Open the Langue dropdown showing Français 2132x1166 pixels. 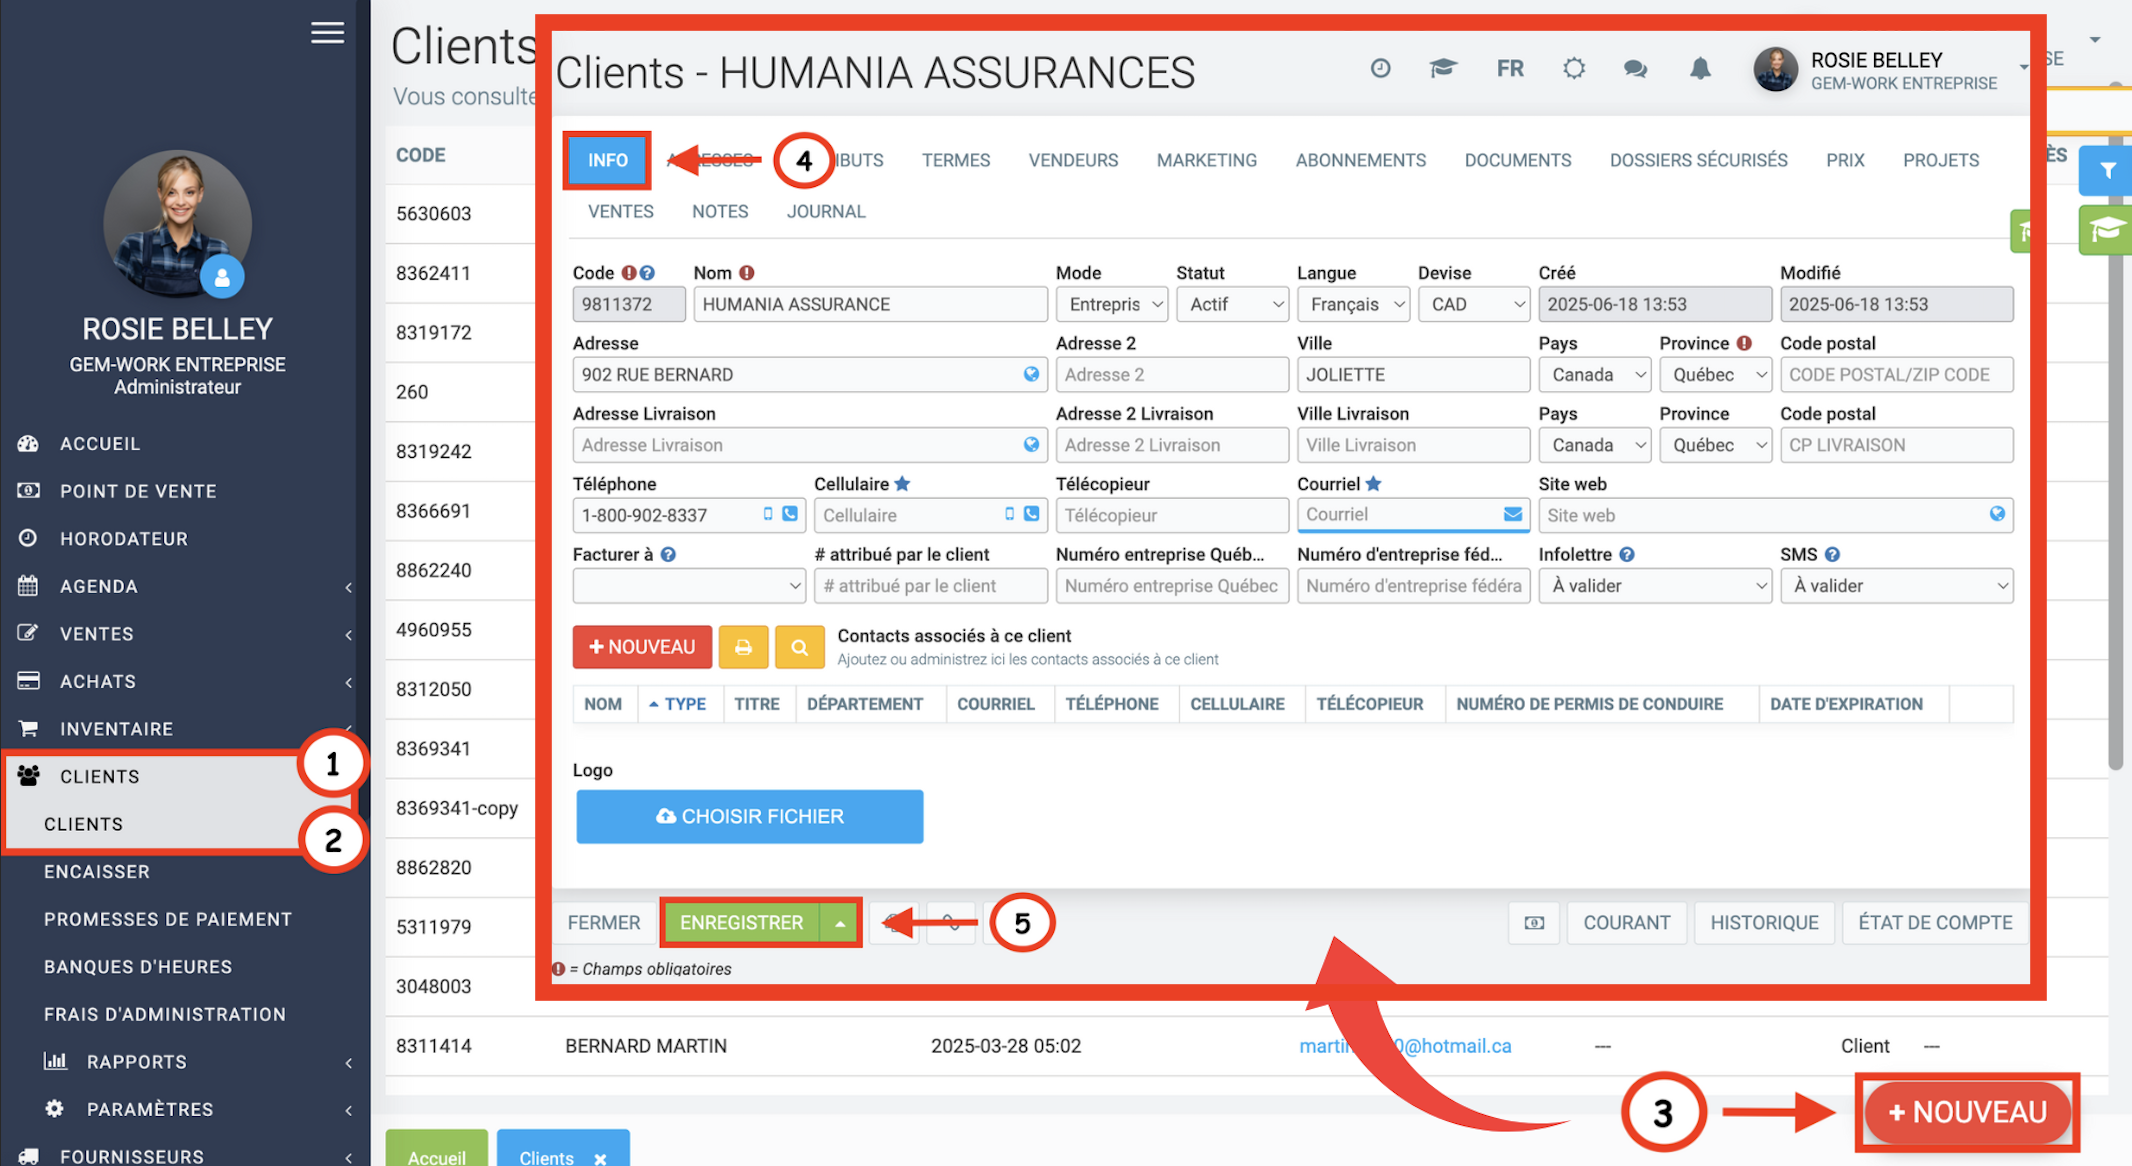coord(1353,304)
